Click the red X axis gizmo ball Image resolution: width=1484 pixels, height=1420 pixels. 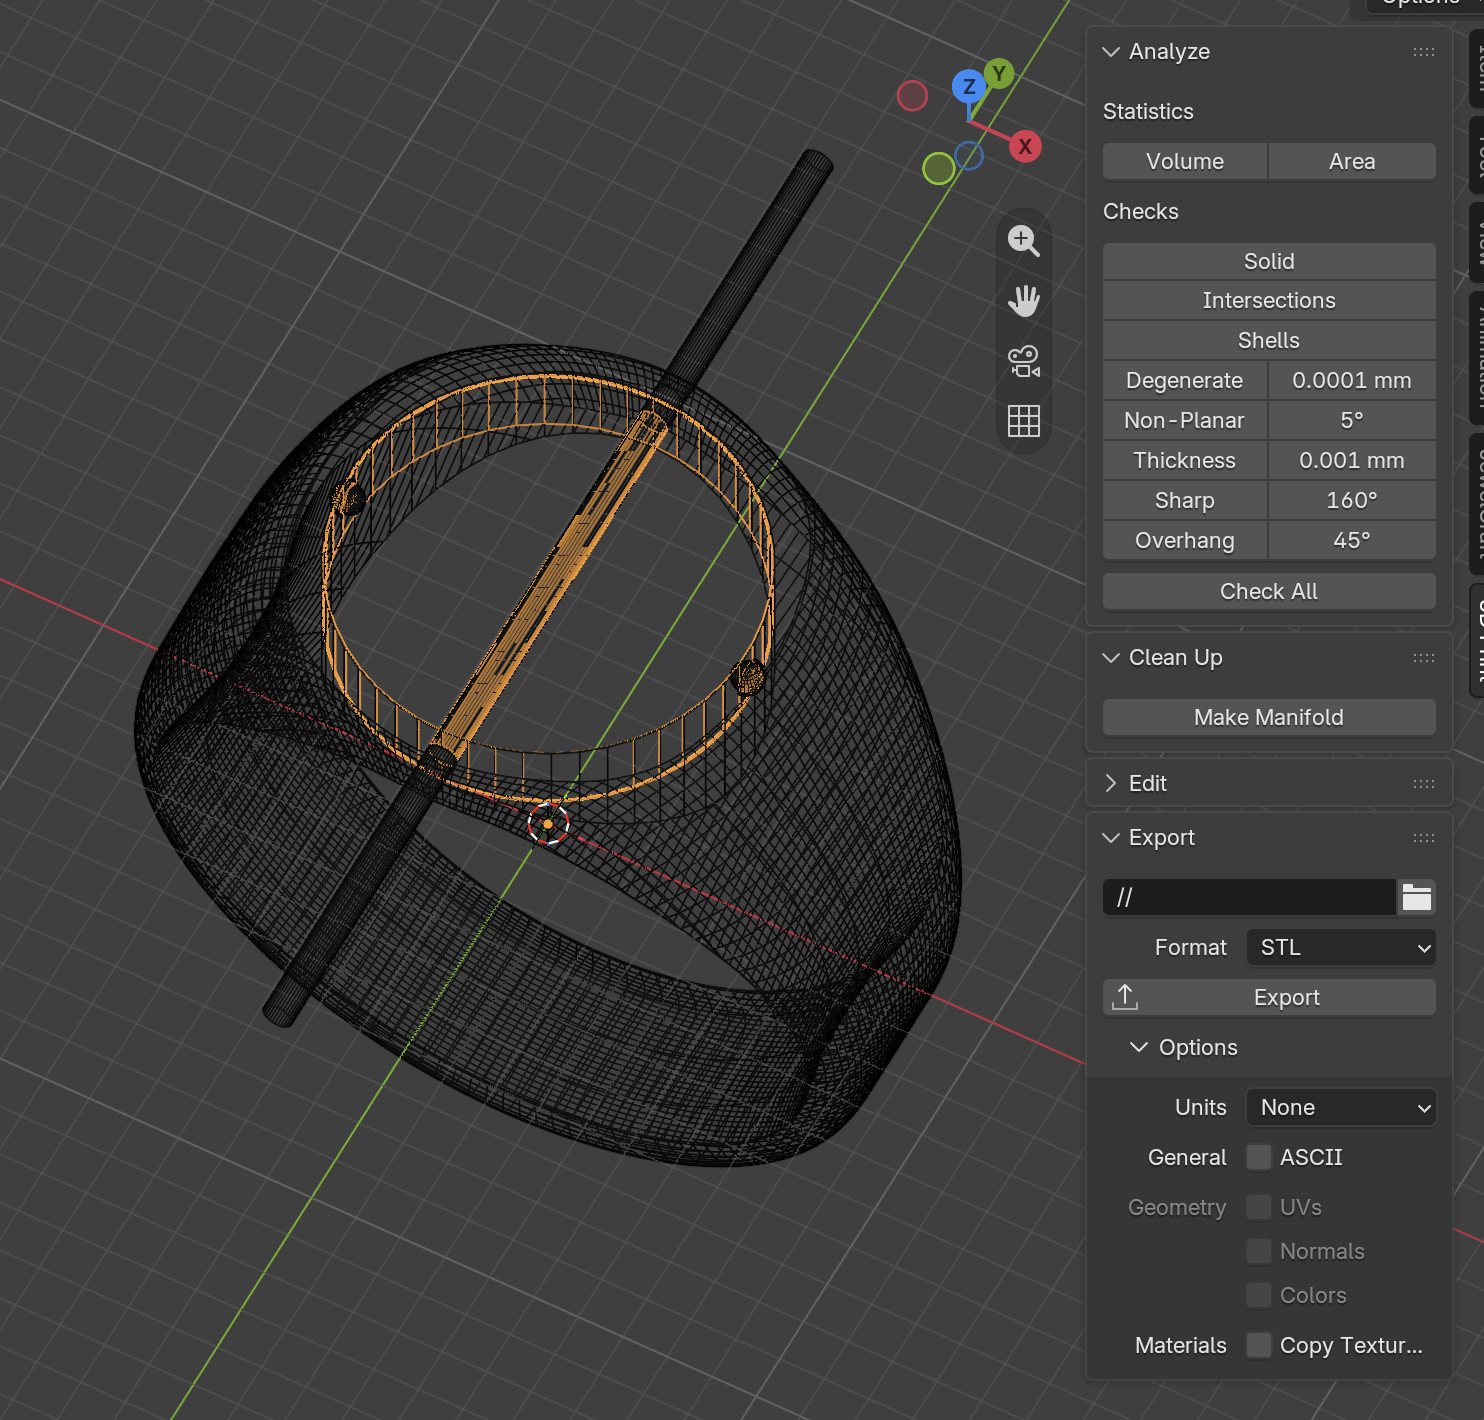pos(1025,146)
